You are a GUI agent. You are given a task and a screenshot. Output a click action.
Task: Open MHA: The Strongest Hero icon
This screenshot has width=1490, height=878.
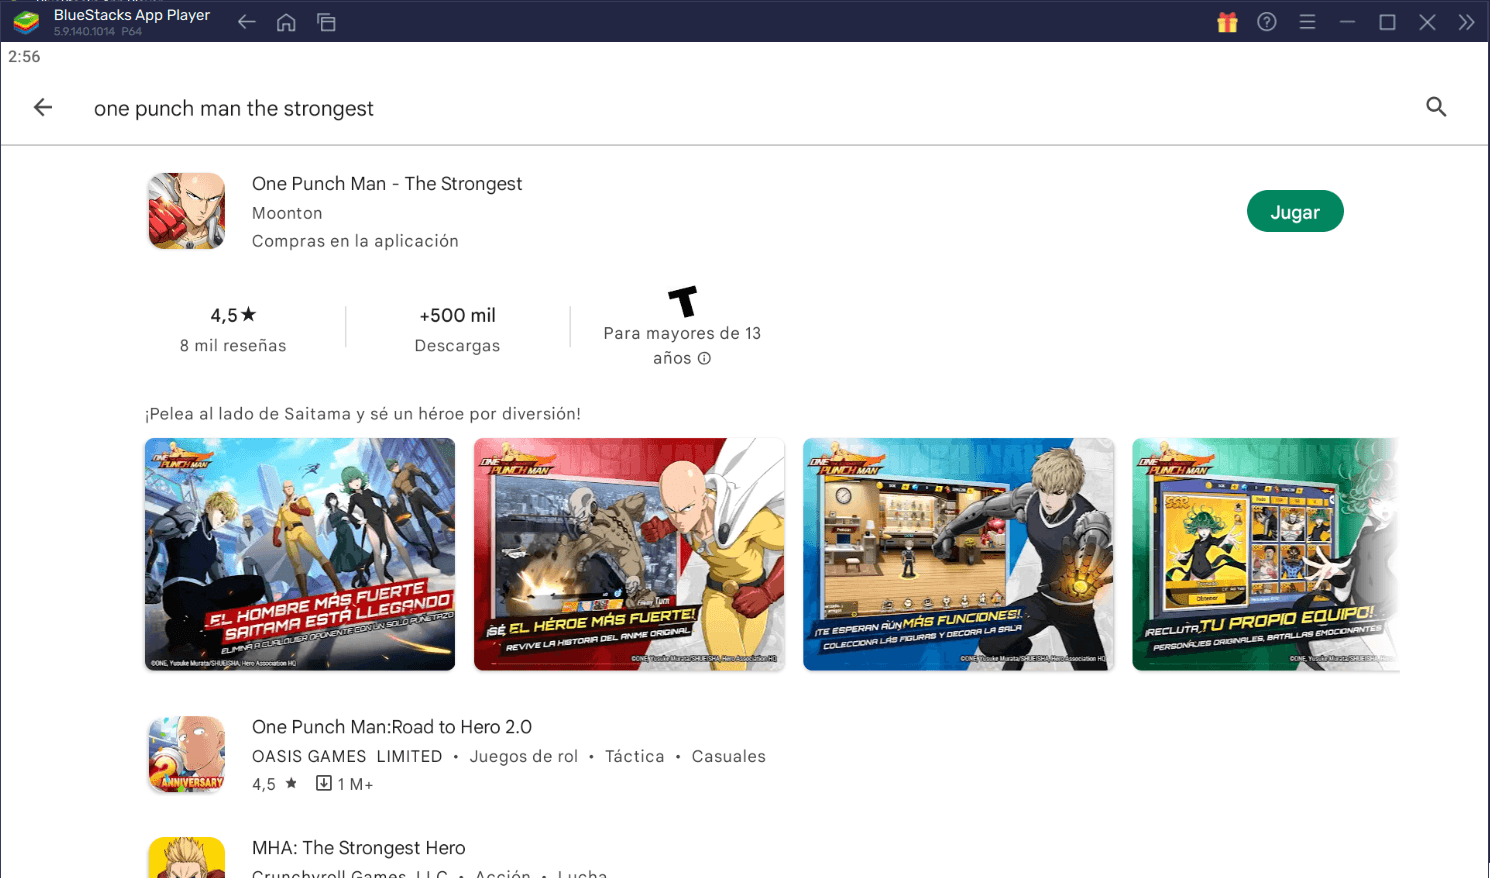coord(187,857)
